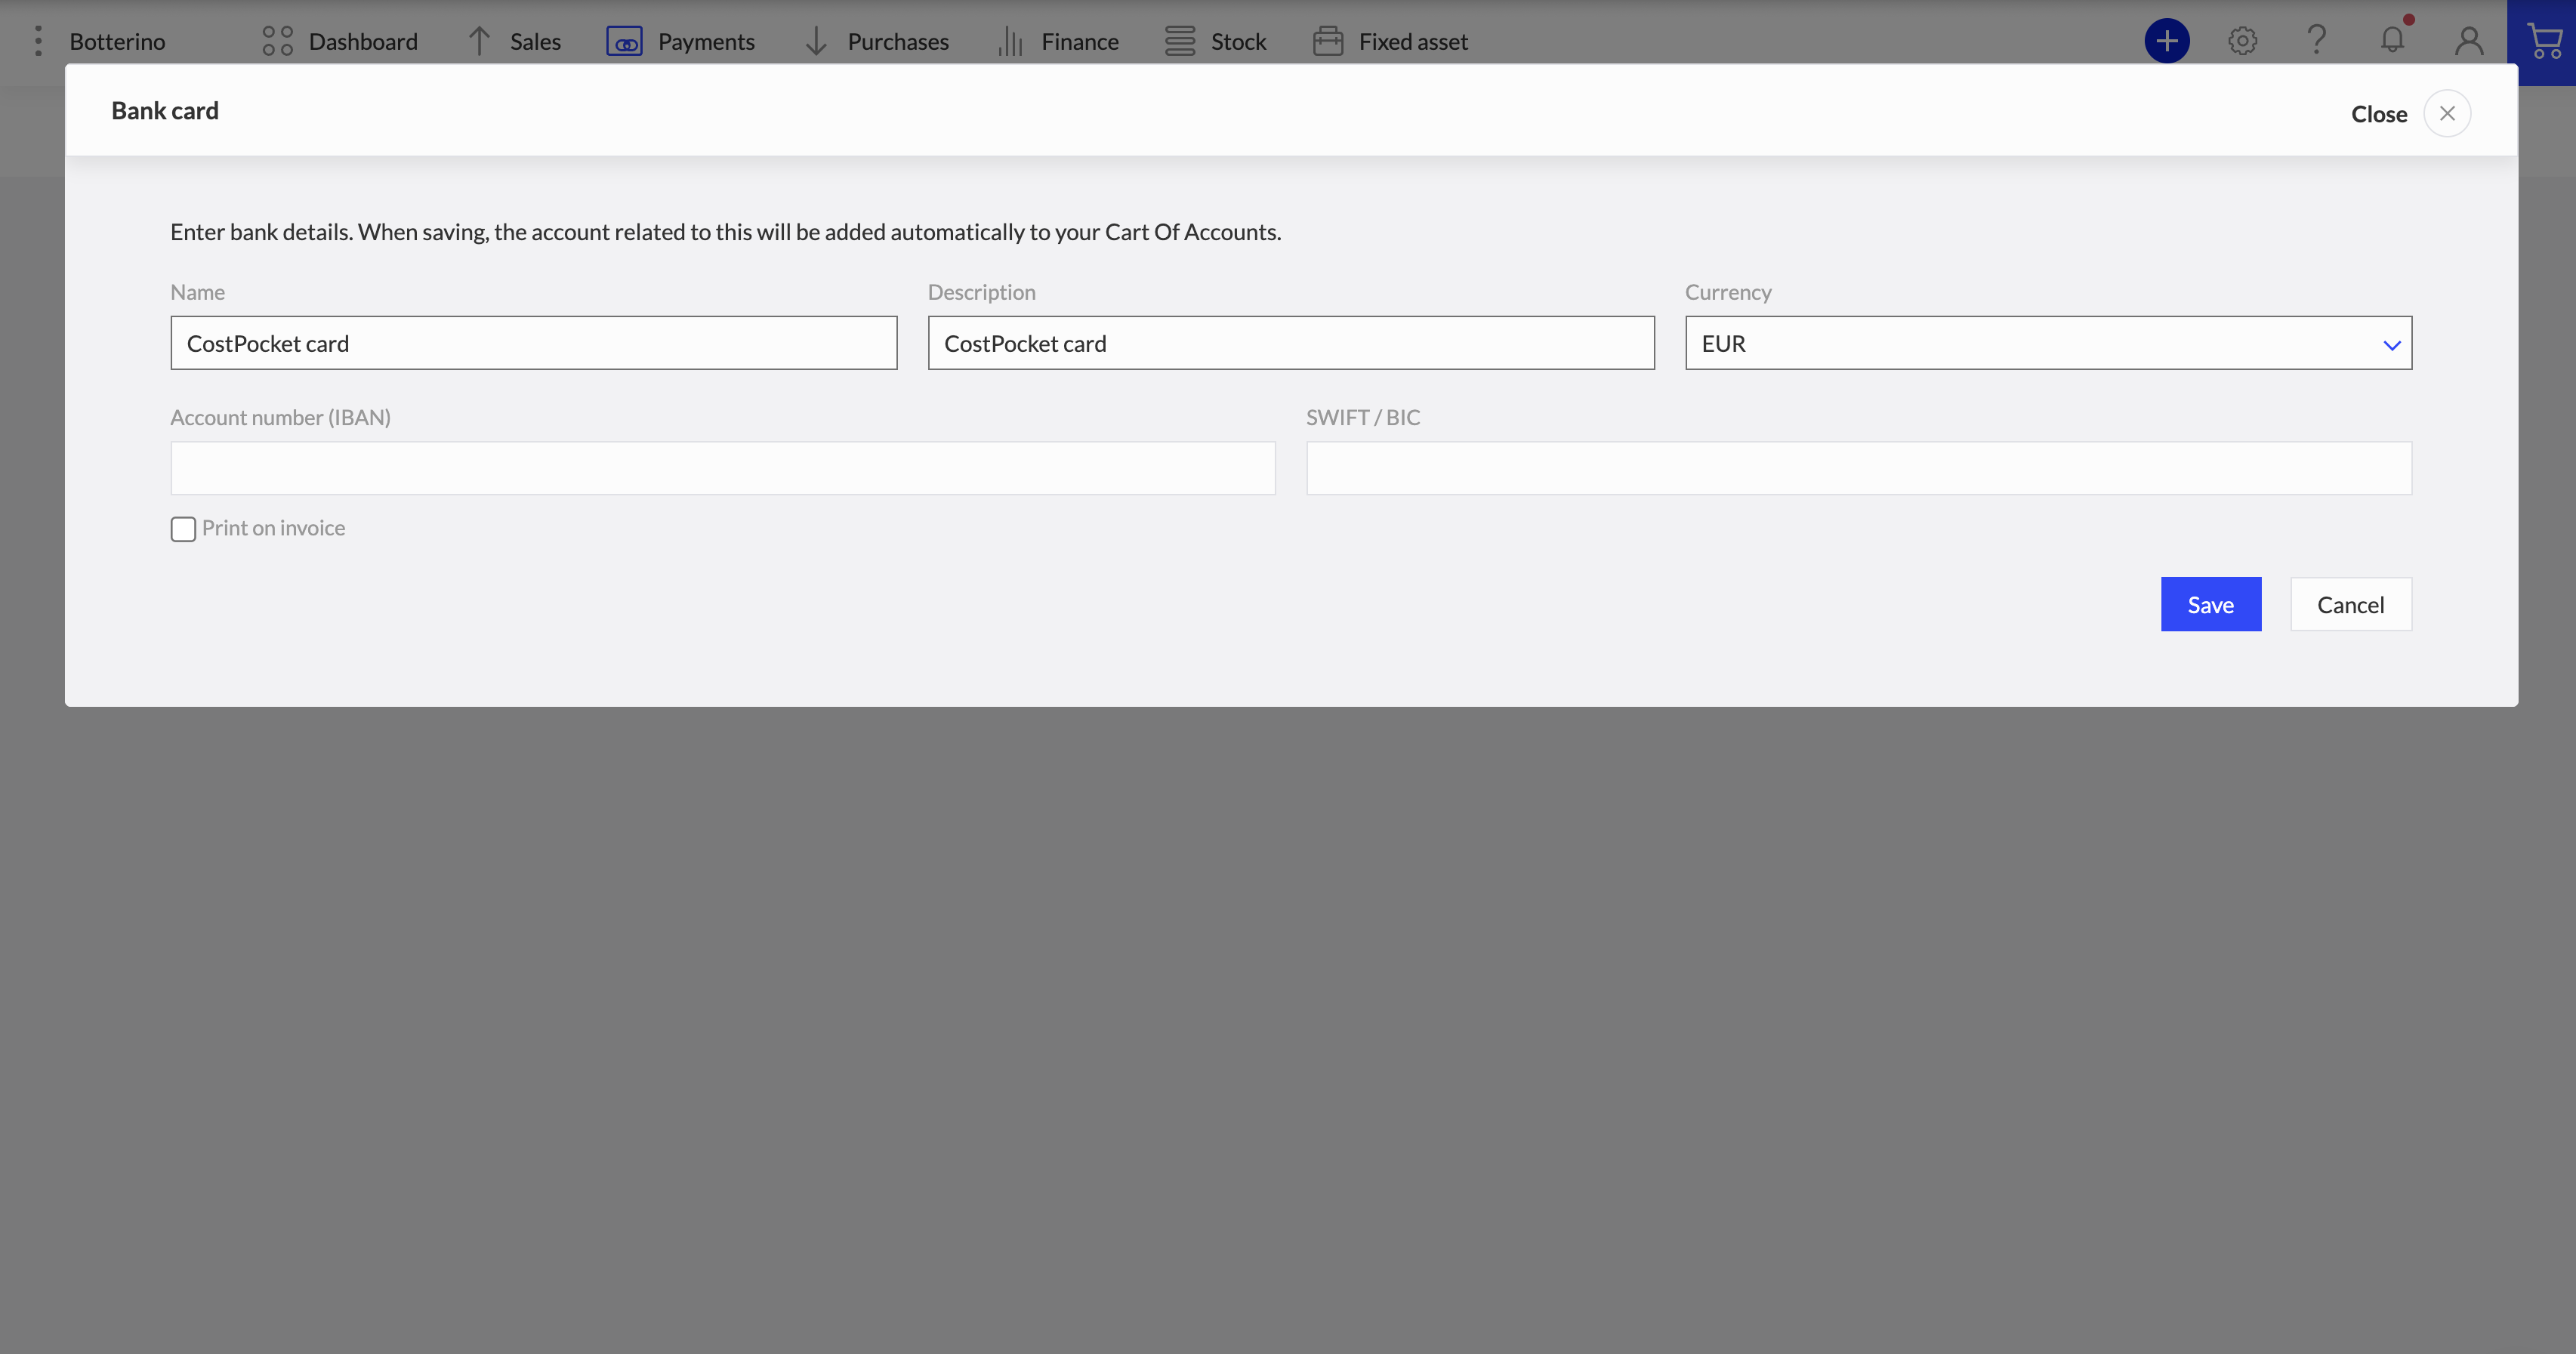Screen dimensions: 2576x1354
Task: Click the Description text field
Action: click(1290, 343)
